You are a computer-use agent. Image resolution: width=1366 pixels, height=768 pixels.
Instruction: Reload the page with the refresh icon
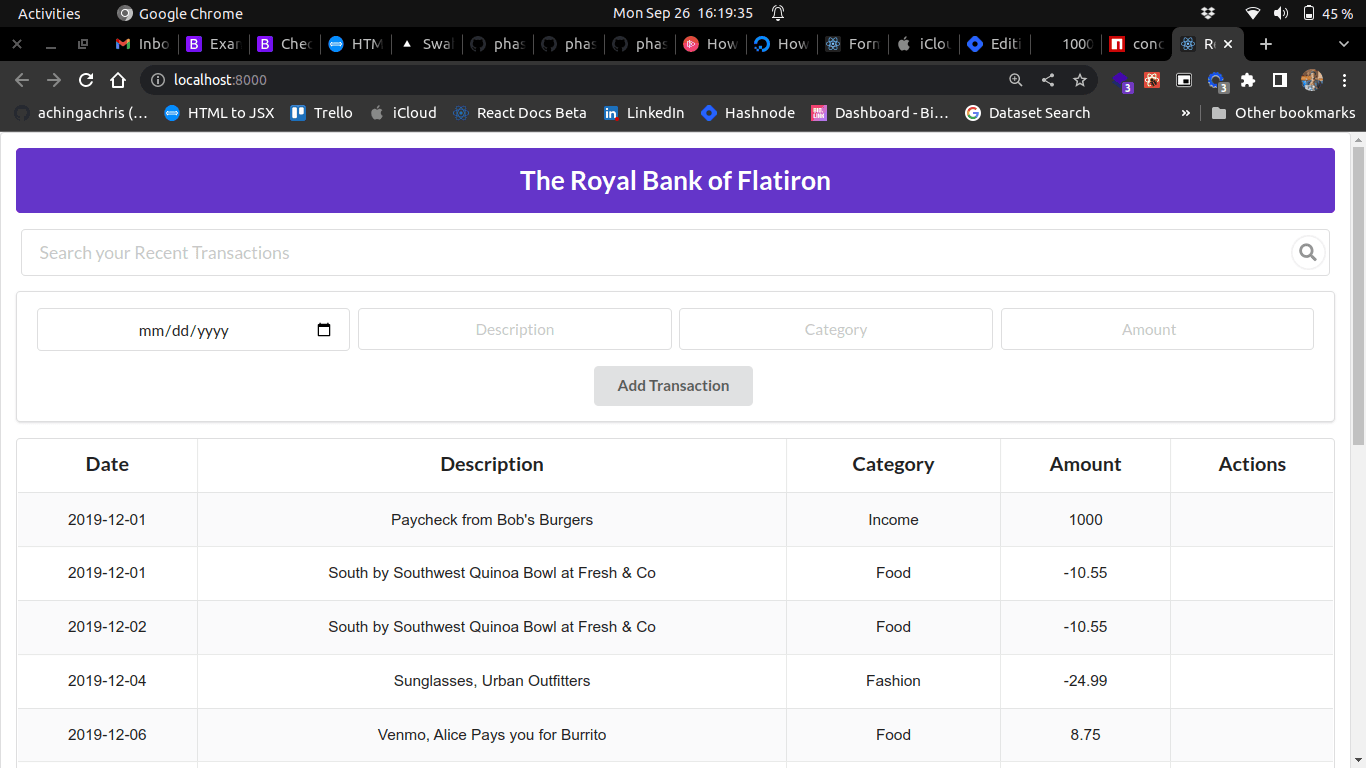(86, 80)
